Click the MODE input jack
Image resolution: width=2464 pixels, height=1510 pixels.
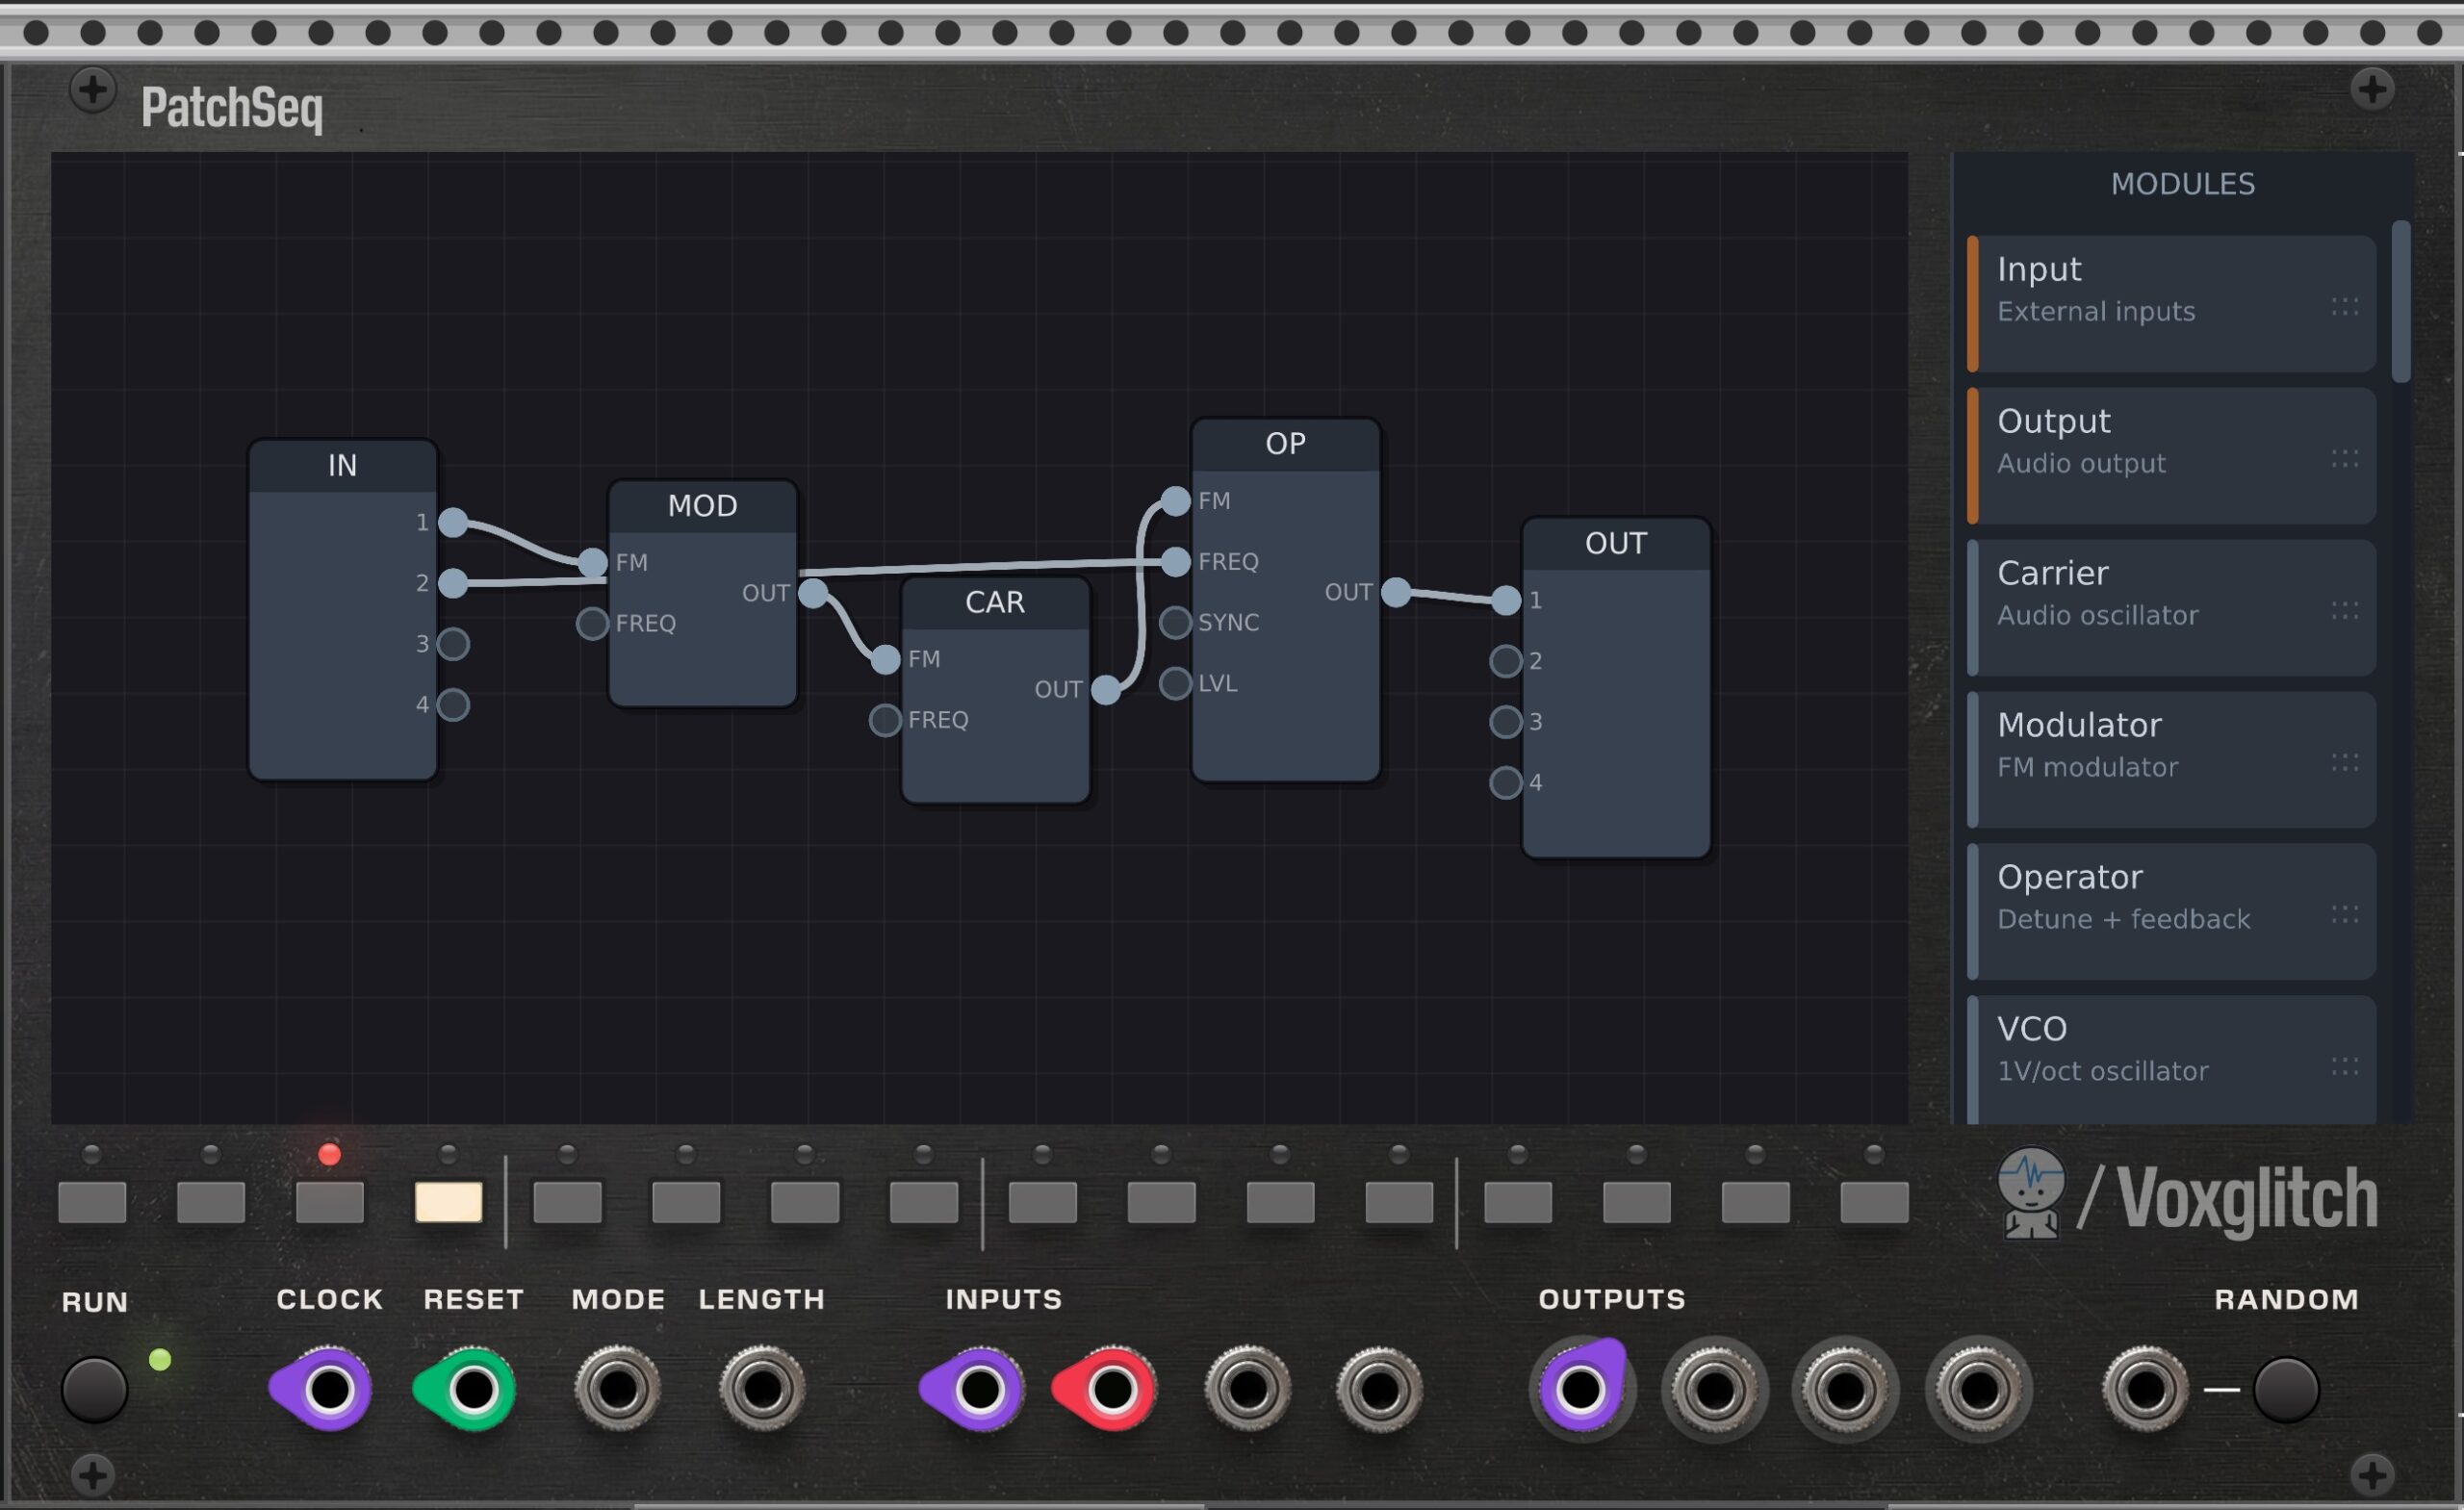pos(617,1389)
